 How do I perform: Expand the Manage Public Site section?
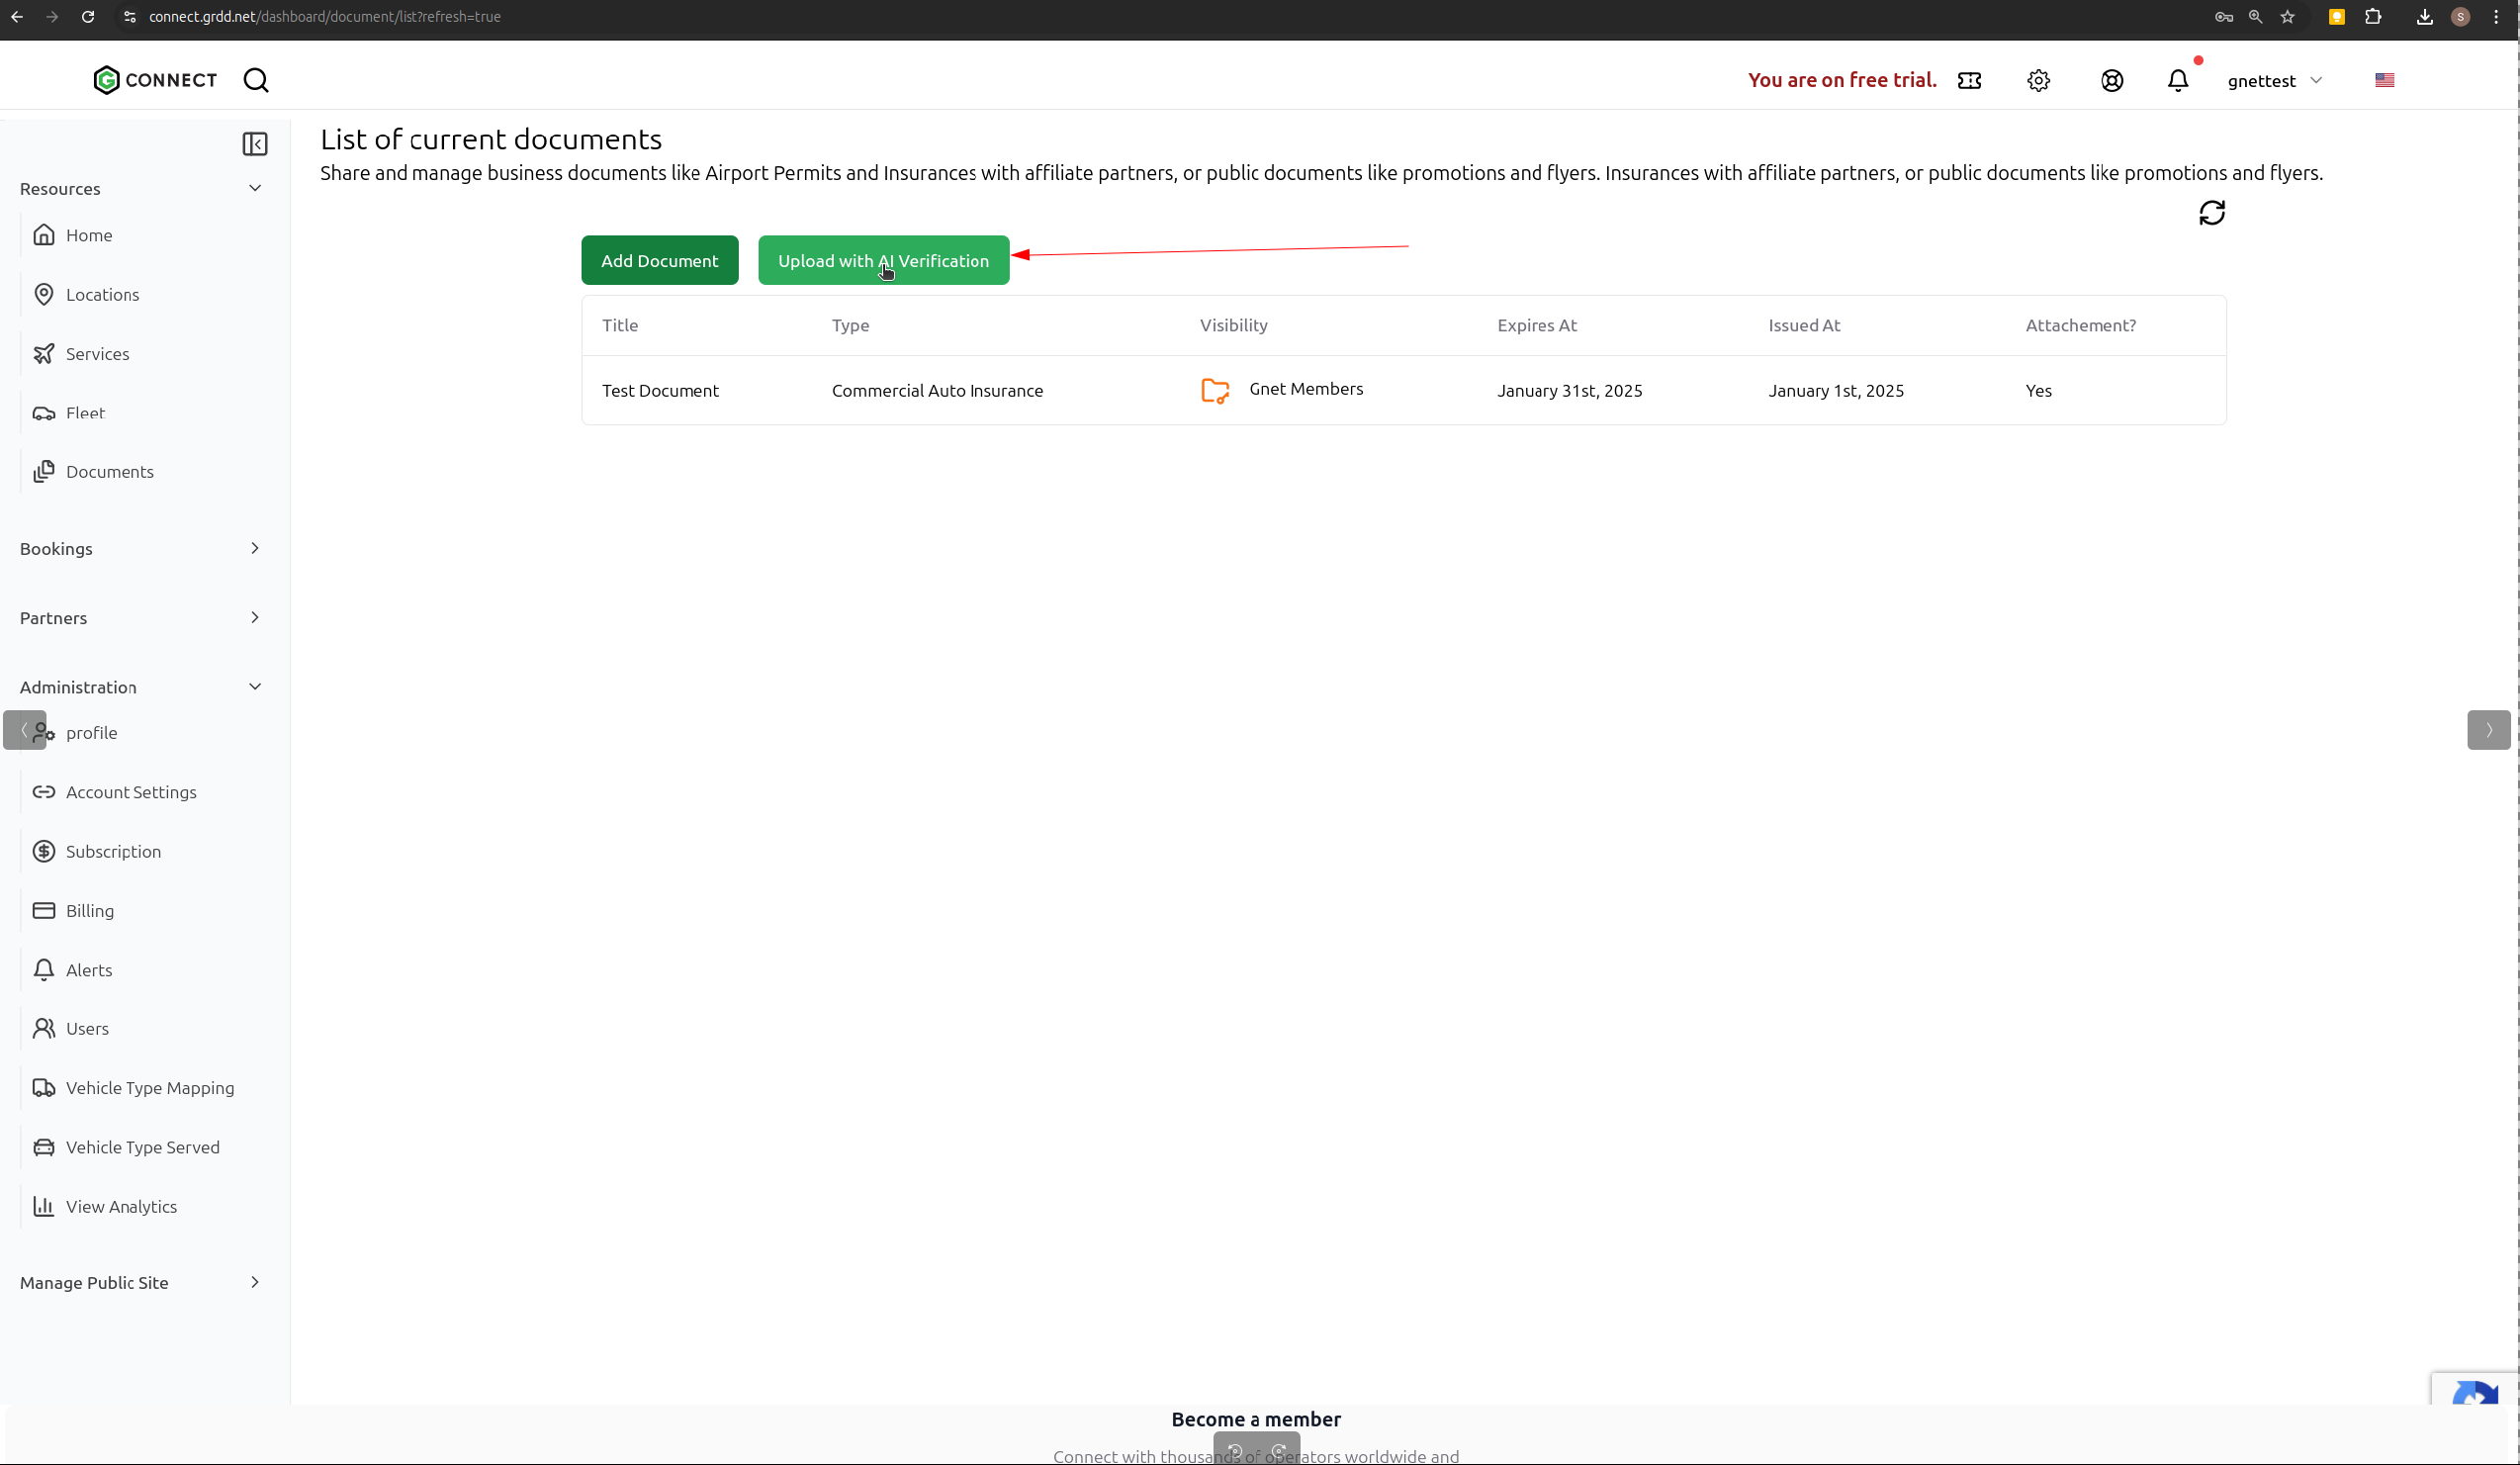coord(255,1282)
